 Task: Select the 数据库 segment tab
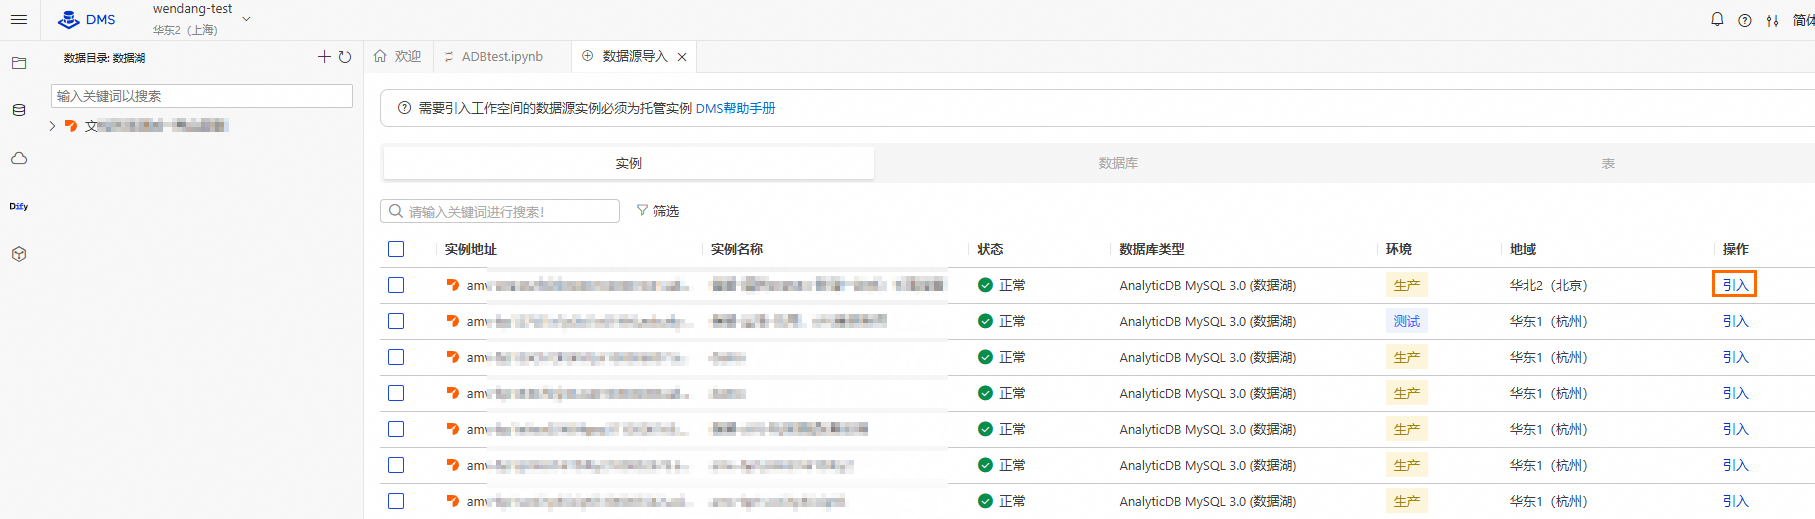[x=1118, y=163]
